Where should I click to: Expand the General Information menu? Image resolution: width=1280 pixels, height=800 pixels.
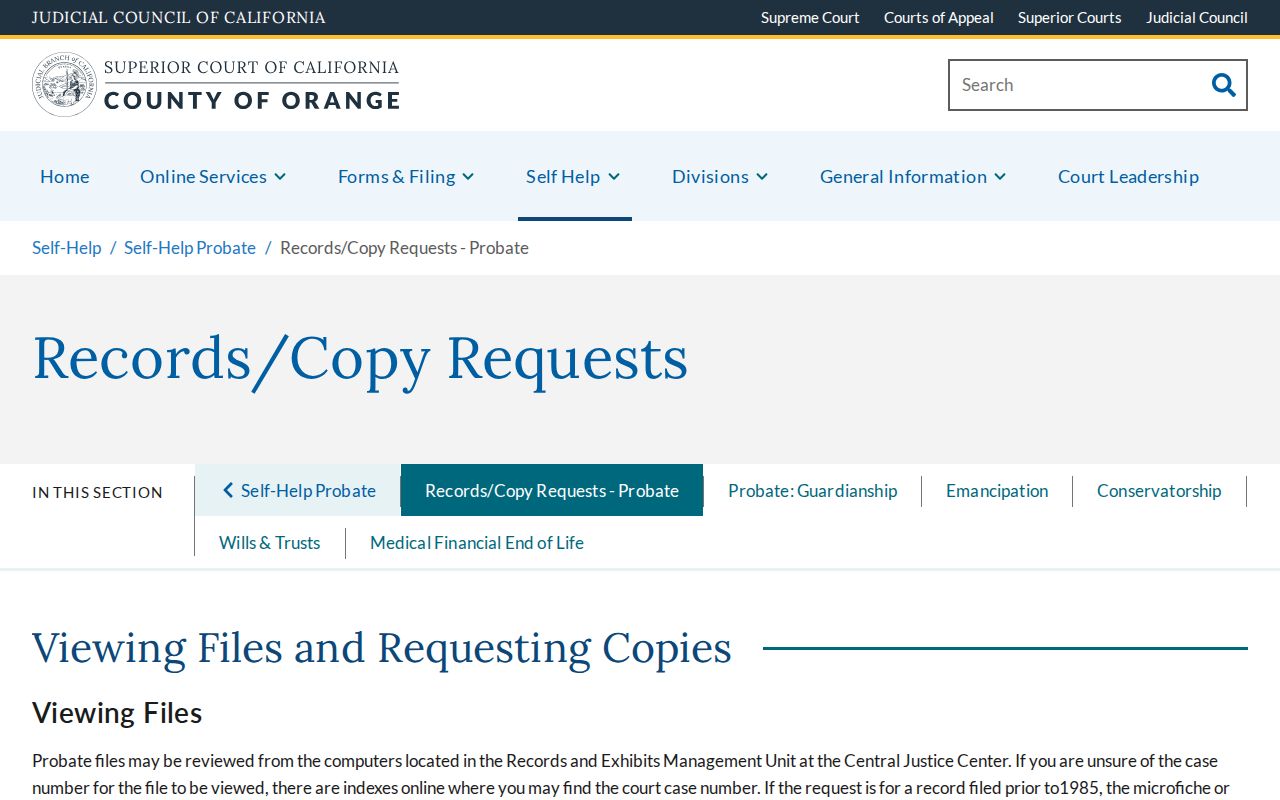tap(913, 176)
